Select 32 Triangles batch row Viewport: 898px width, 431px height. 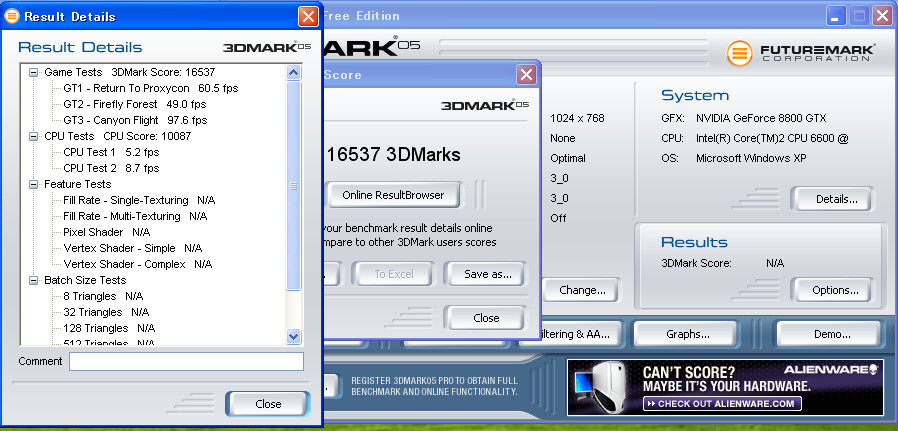click(x=106, y=313)
